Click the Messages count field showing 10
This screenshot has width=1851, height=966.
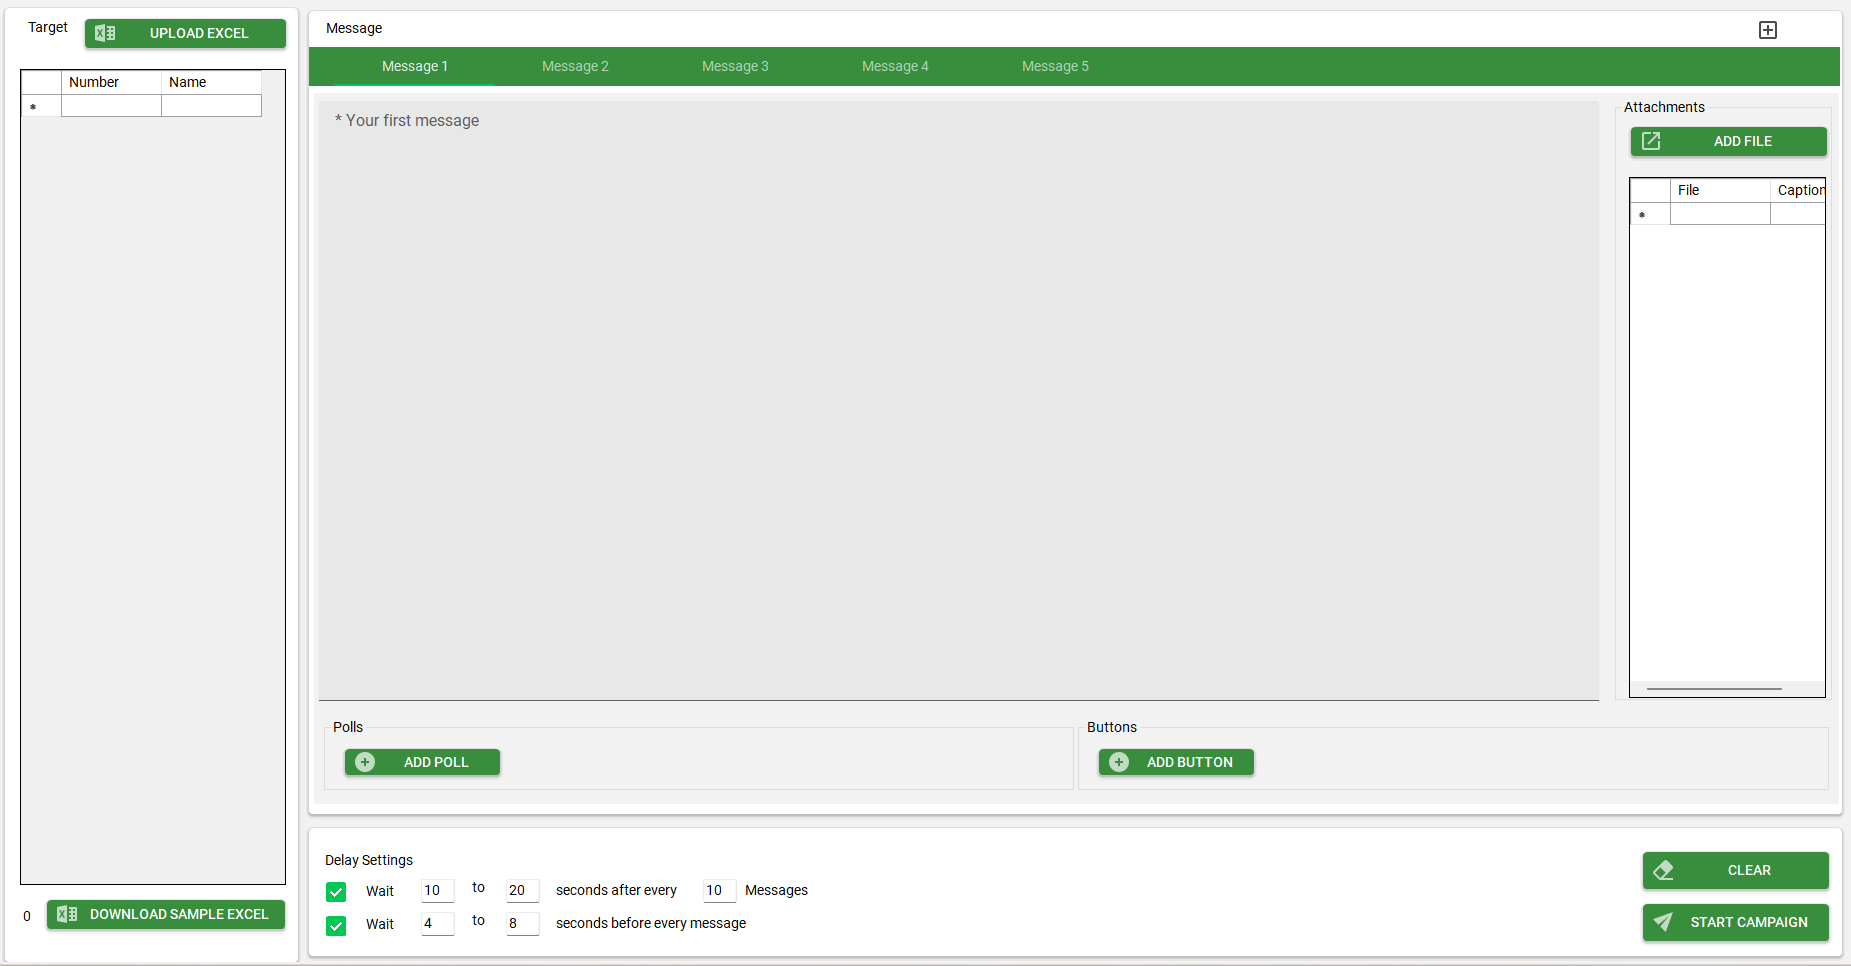[719, 890]
